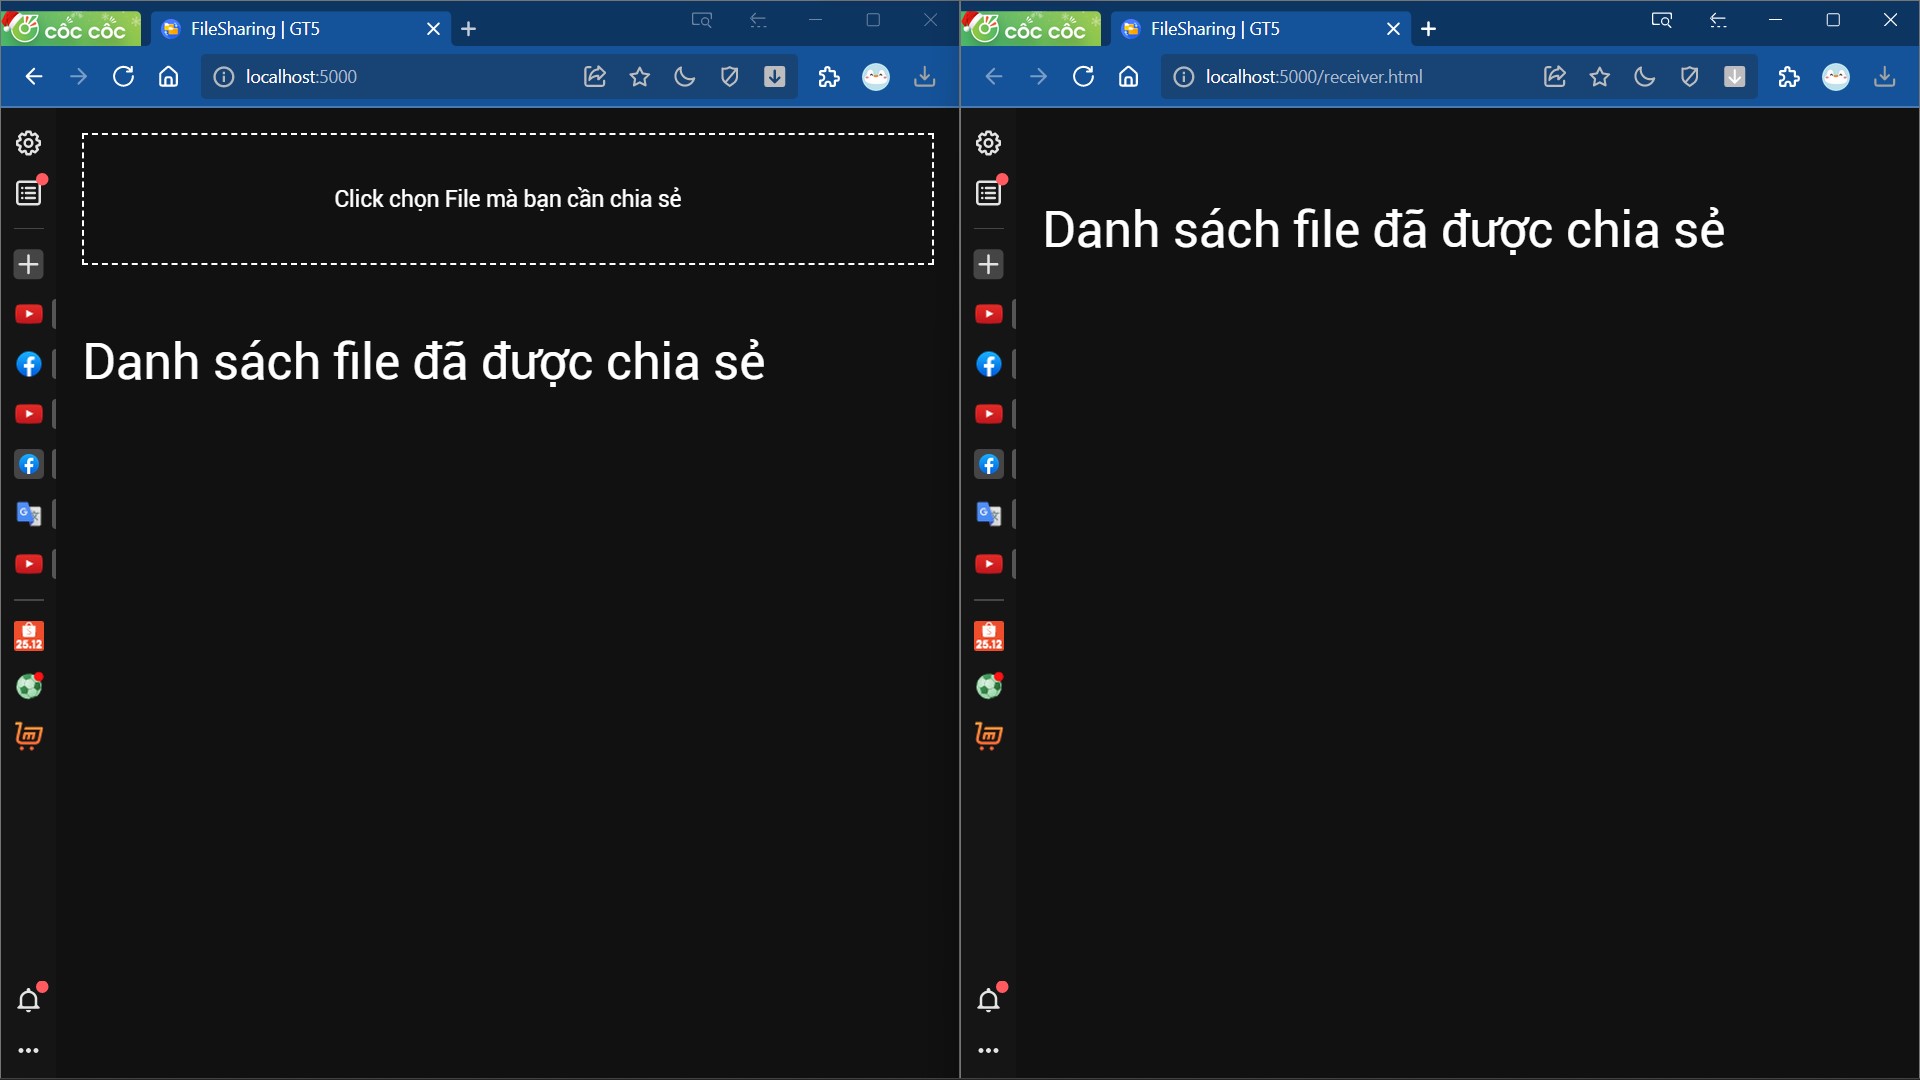Toggle shield protection icon in right toolbar
Image resolution: width=1920 pixels, height=1080 pixels.
1690,77
